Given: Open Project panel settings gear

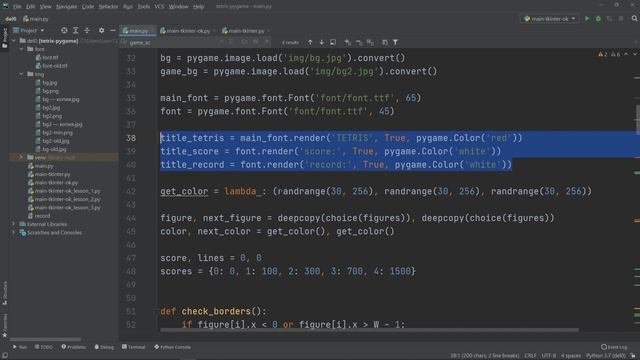Looking at the screenshot, I should 101,31.
